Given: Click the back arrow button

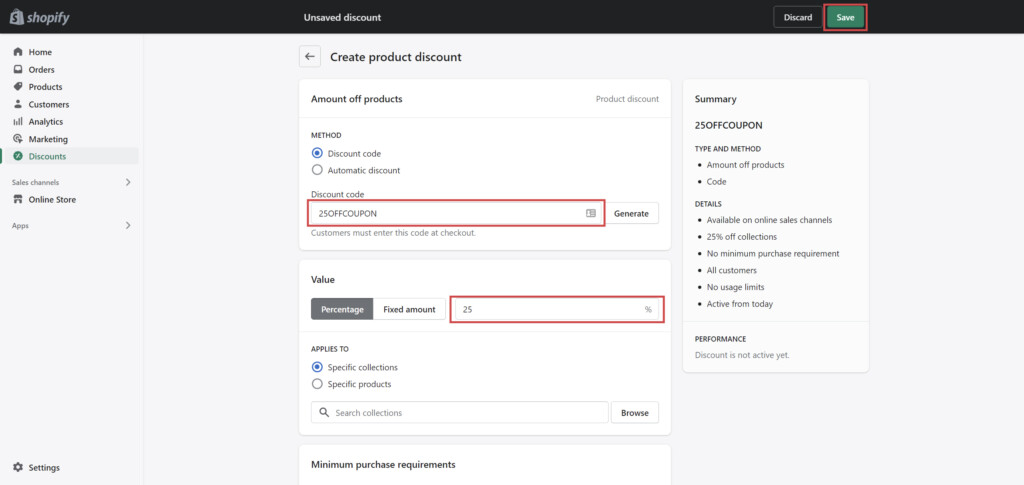Looking at the screenshot, I should pyautogui.click(x=310, y=57).
